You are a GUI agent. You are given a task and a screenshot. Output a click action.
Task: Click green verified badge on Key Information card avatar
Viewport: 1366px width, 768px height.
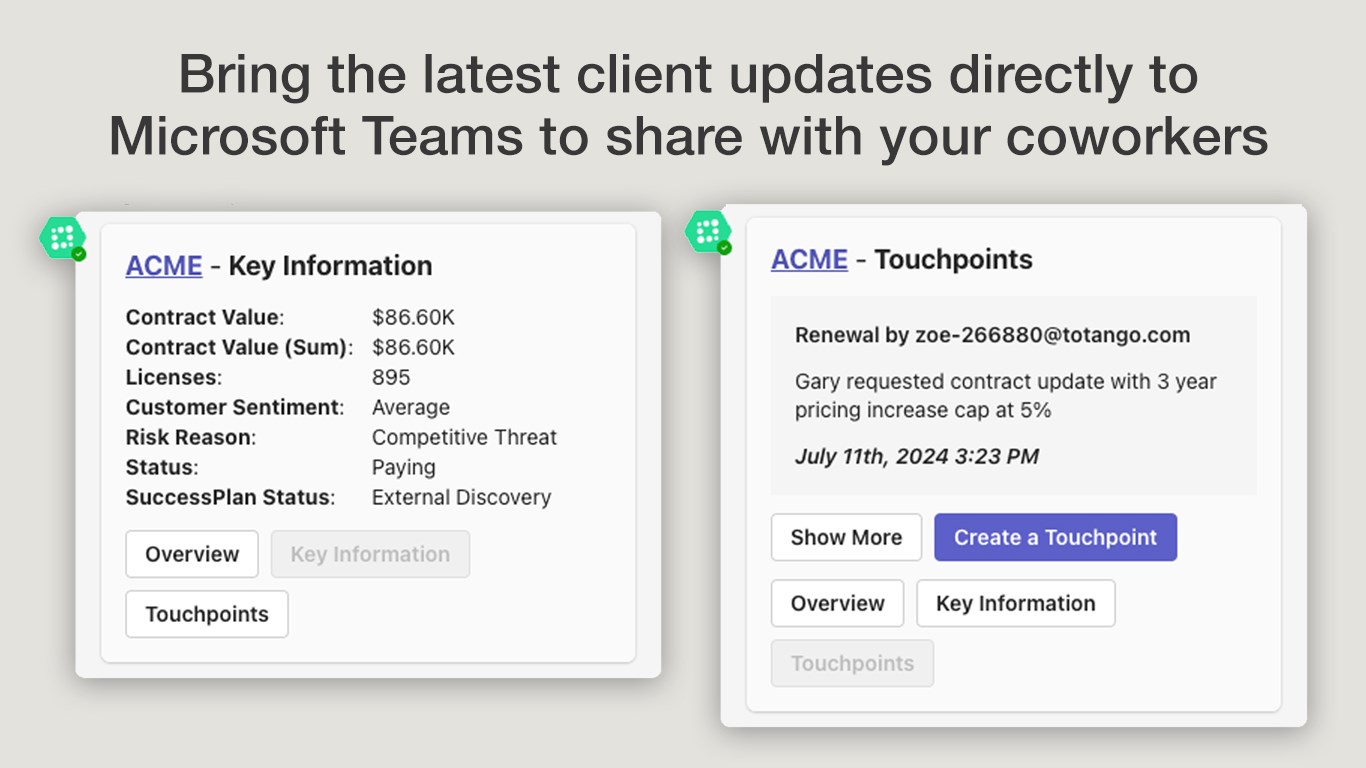[79, 254]
